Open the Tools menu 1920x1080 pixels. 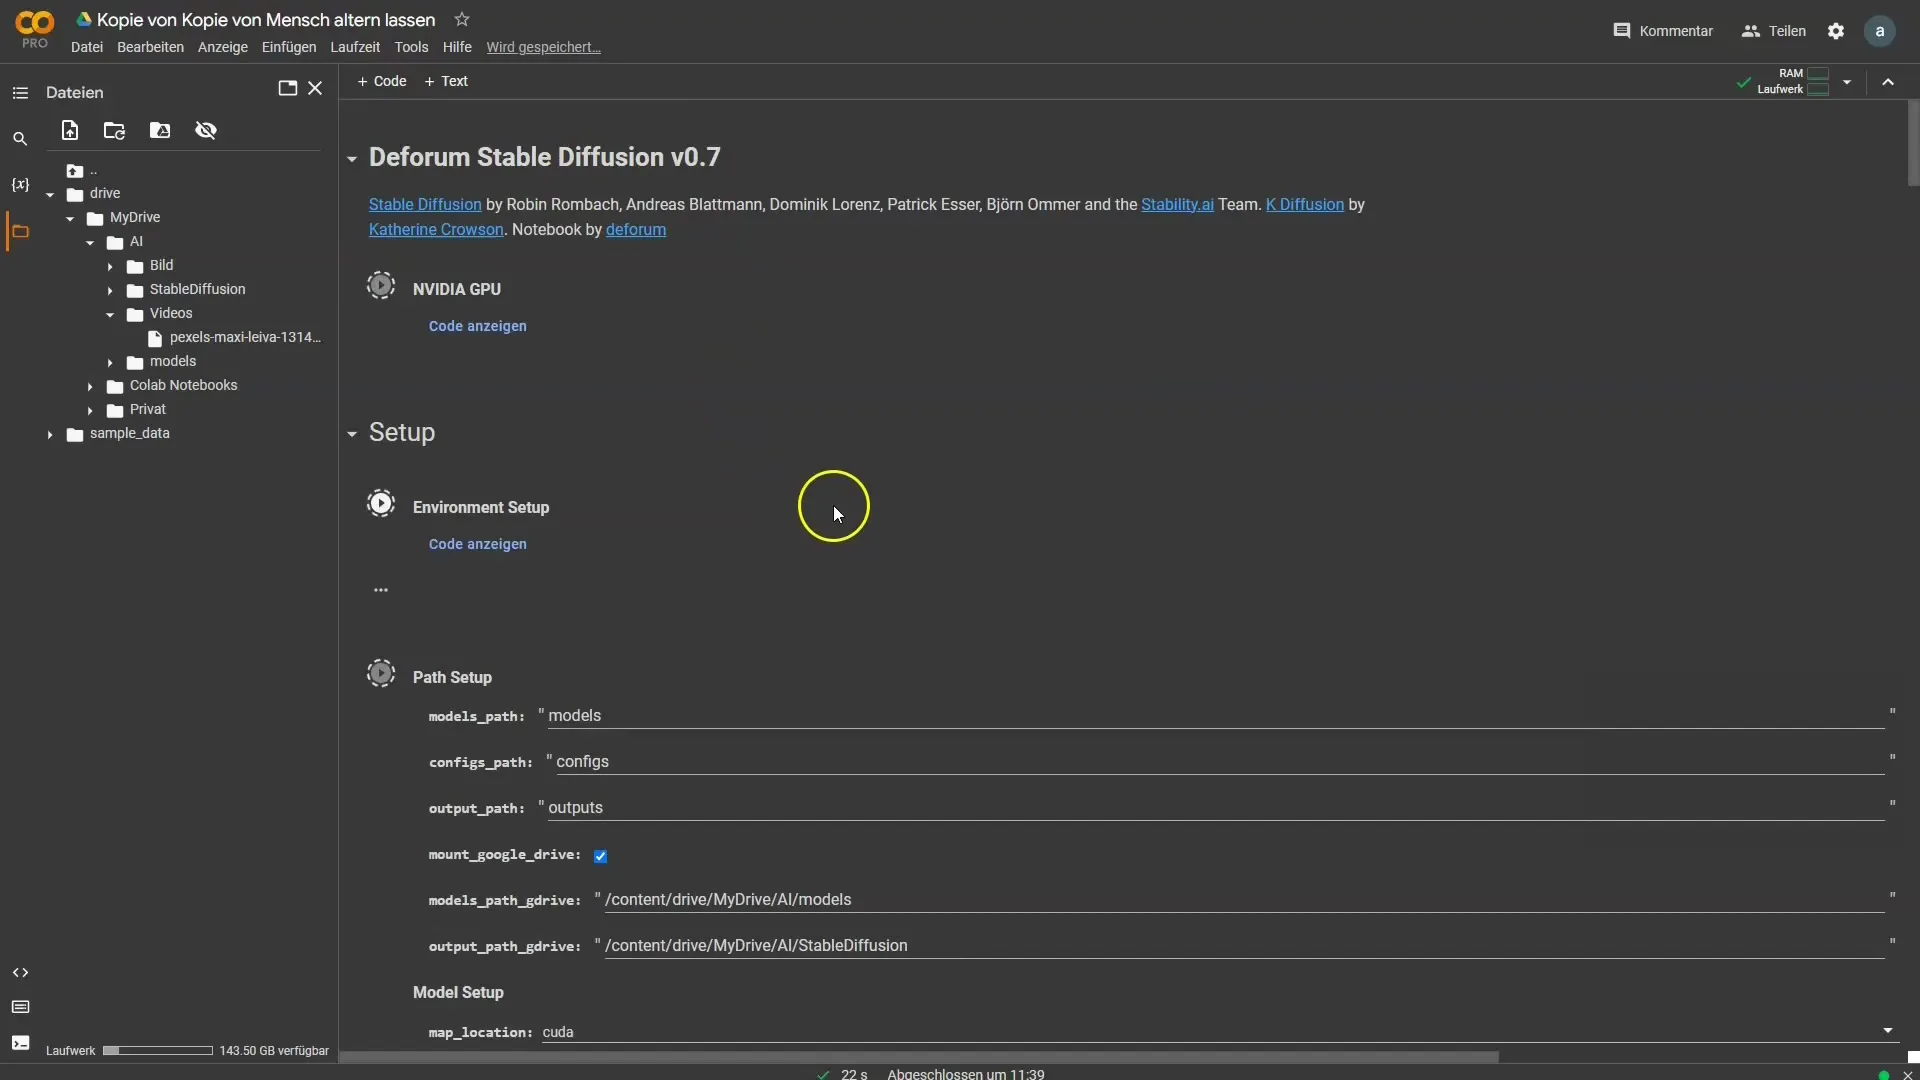point(411,47)
